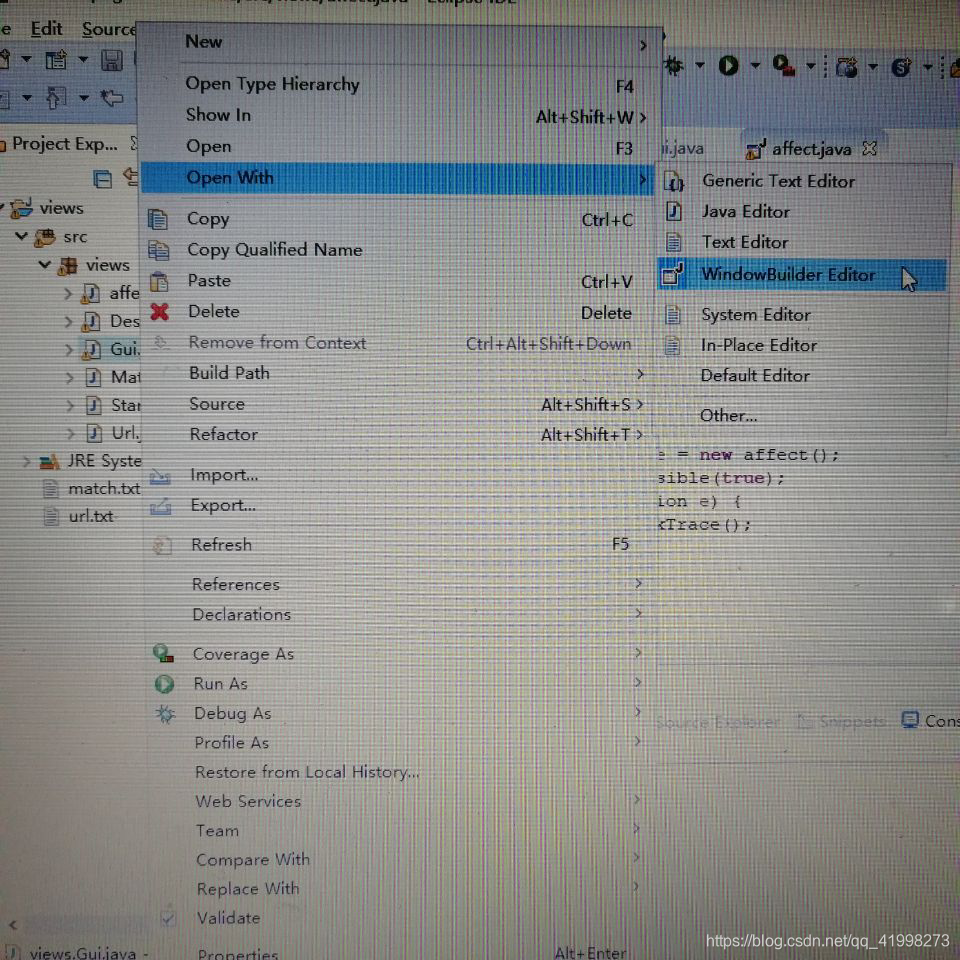This screenshot has width=960, height=960.
Task: Open the Edit menu in menu bar
Action: [47, 29]
